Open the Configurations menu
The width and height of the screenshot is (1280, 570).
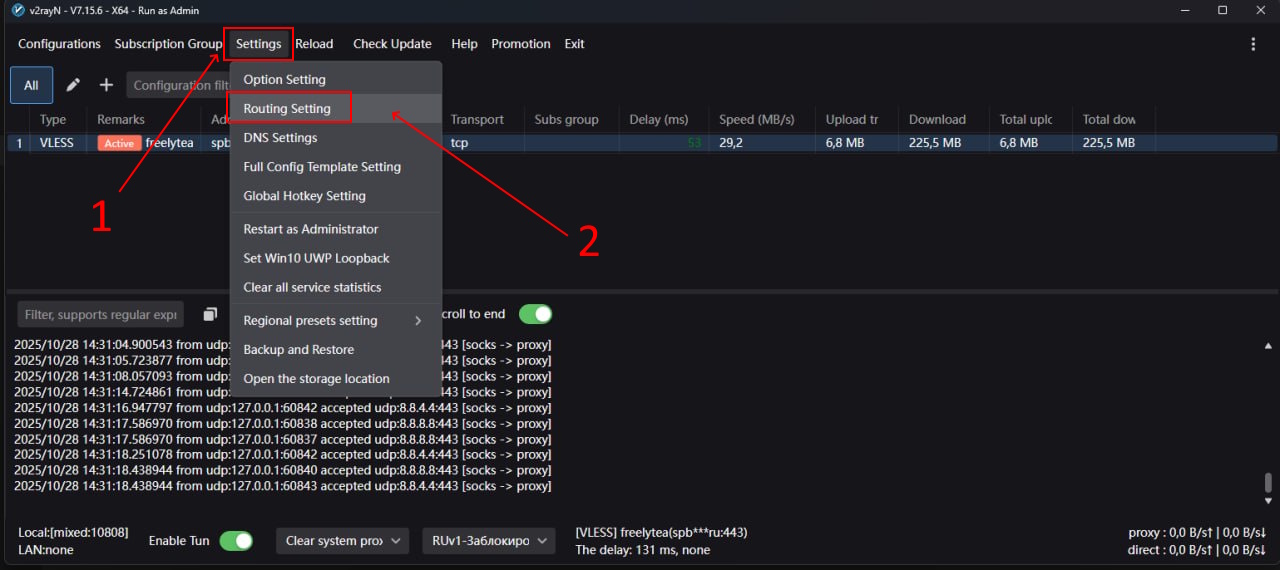(x=59, y=44)
